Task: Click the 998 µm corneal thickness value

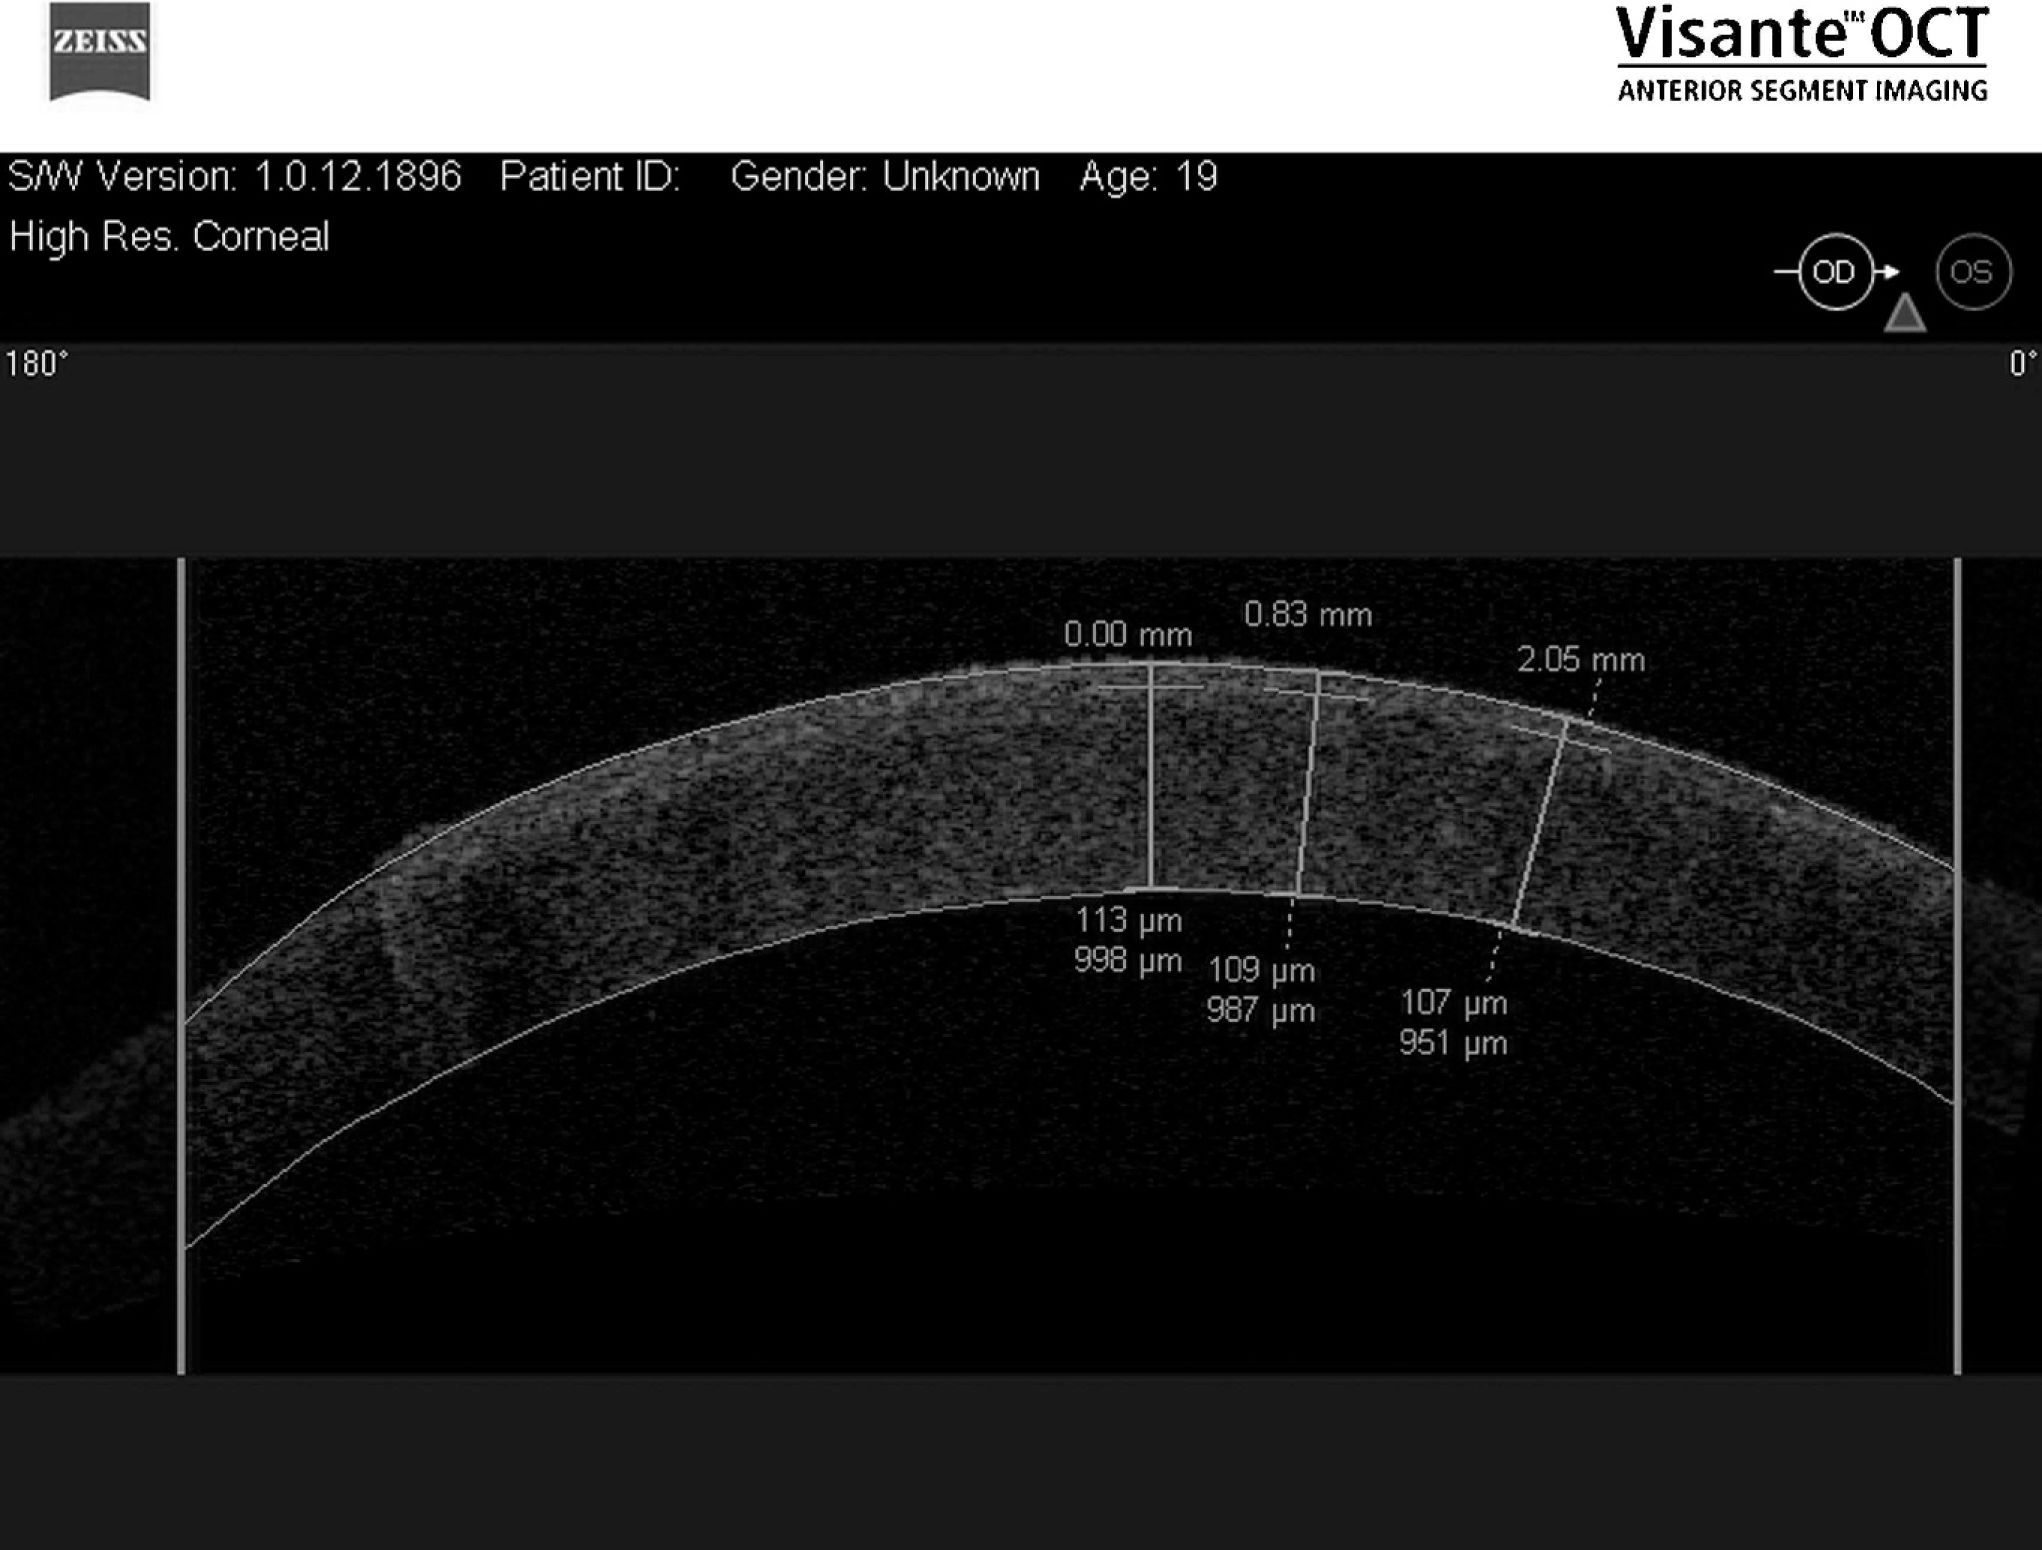Action: pyautogui.click(x=1128, y=961)
